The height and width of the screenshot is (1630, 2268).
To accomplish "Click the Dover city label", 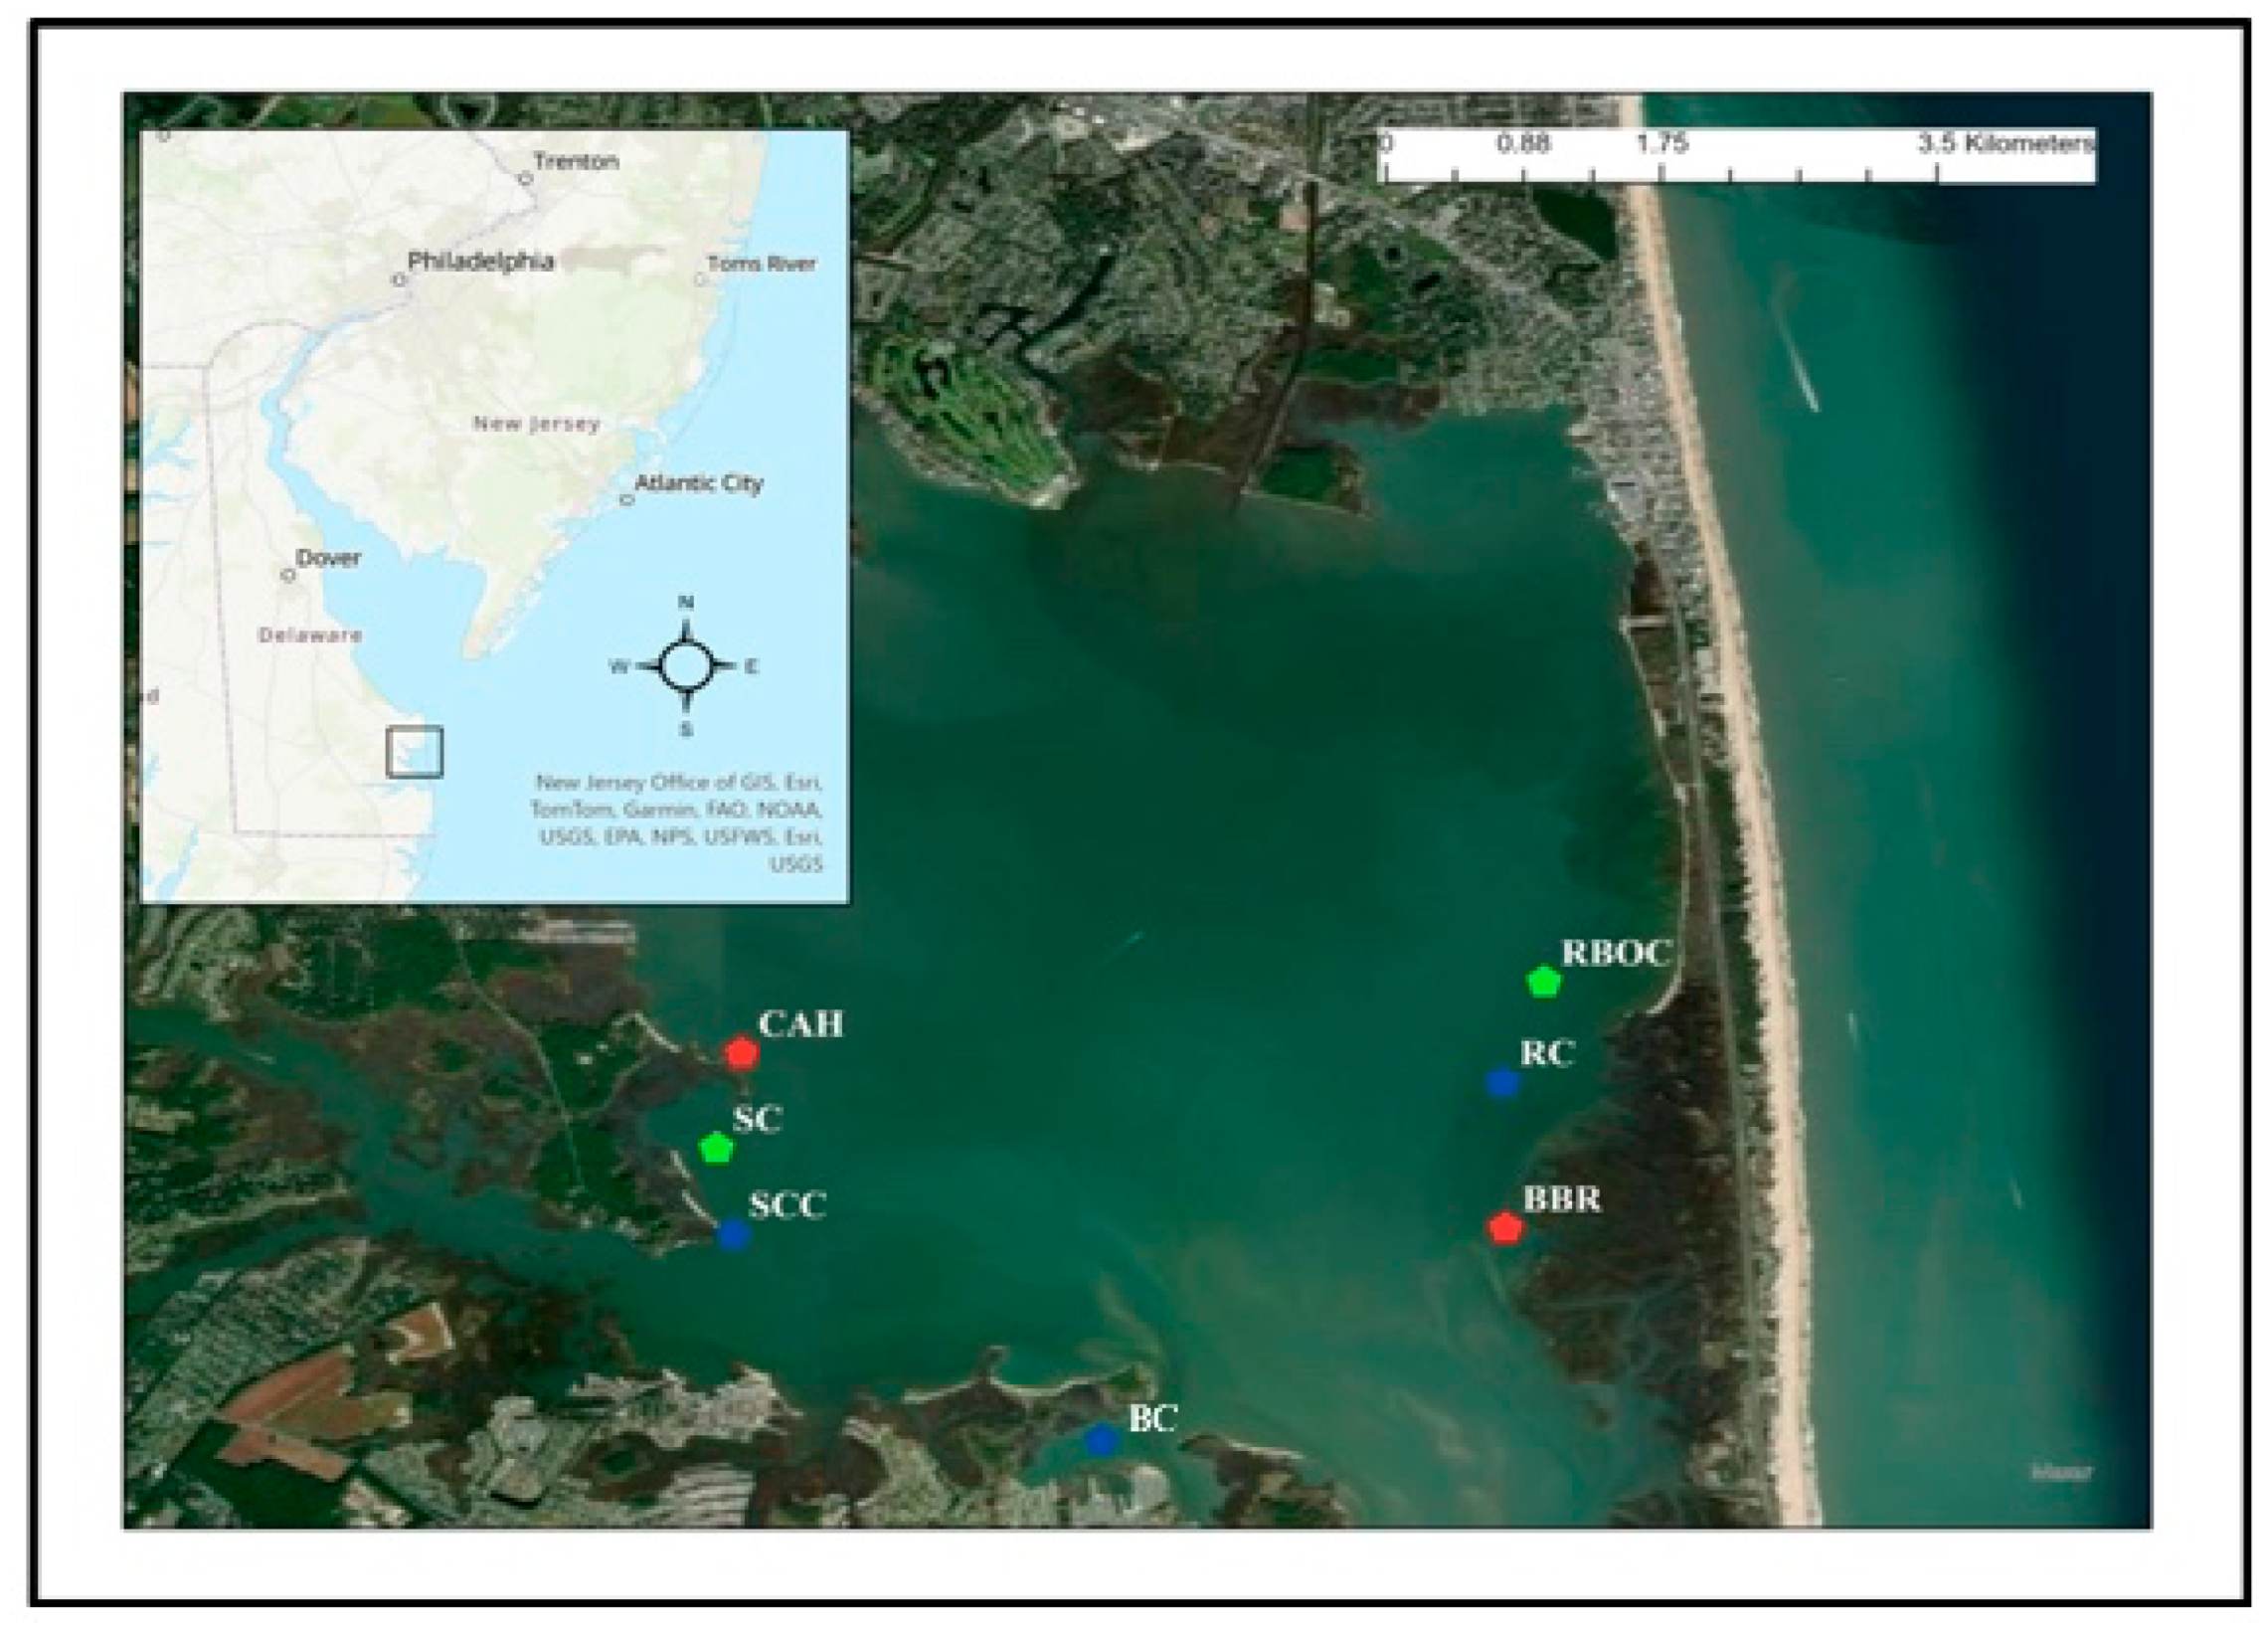I will tap(328, 558).
